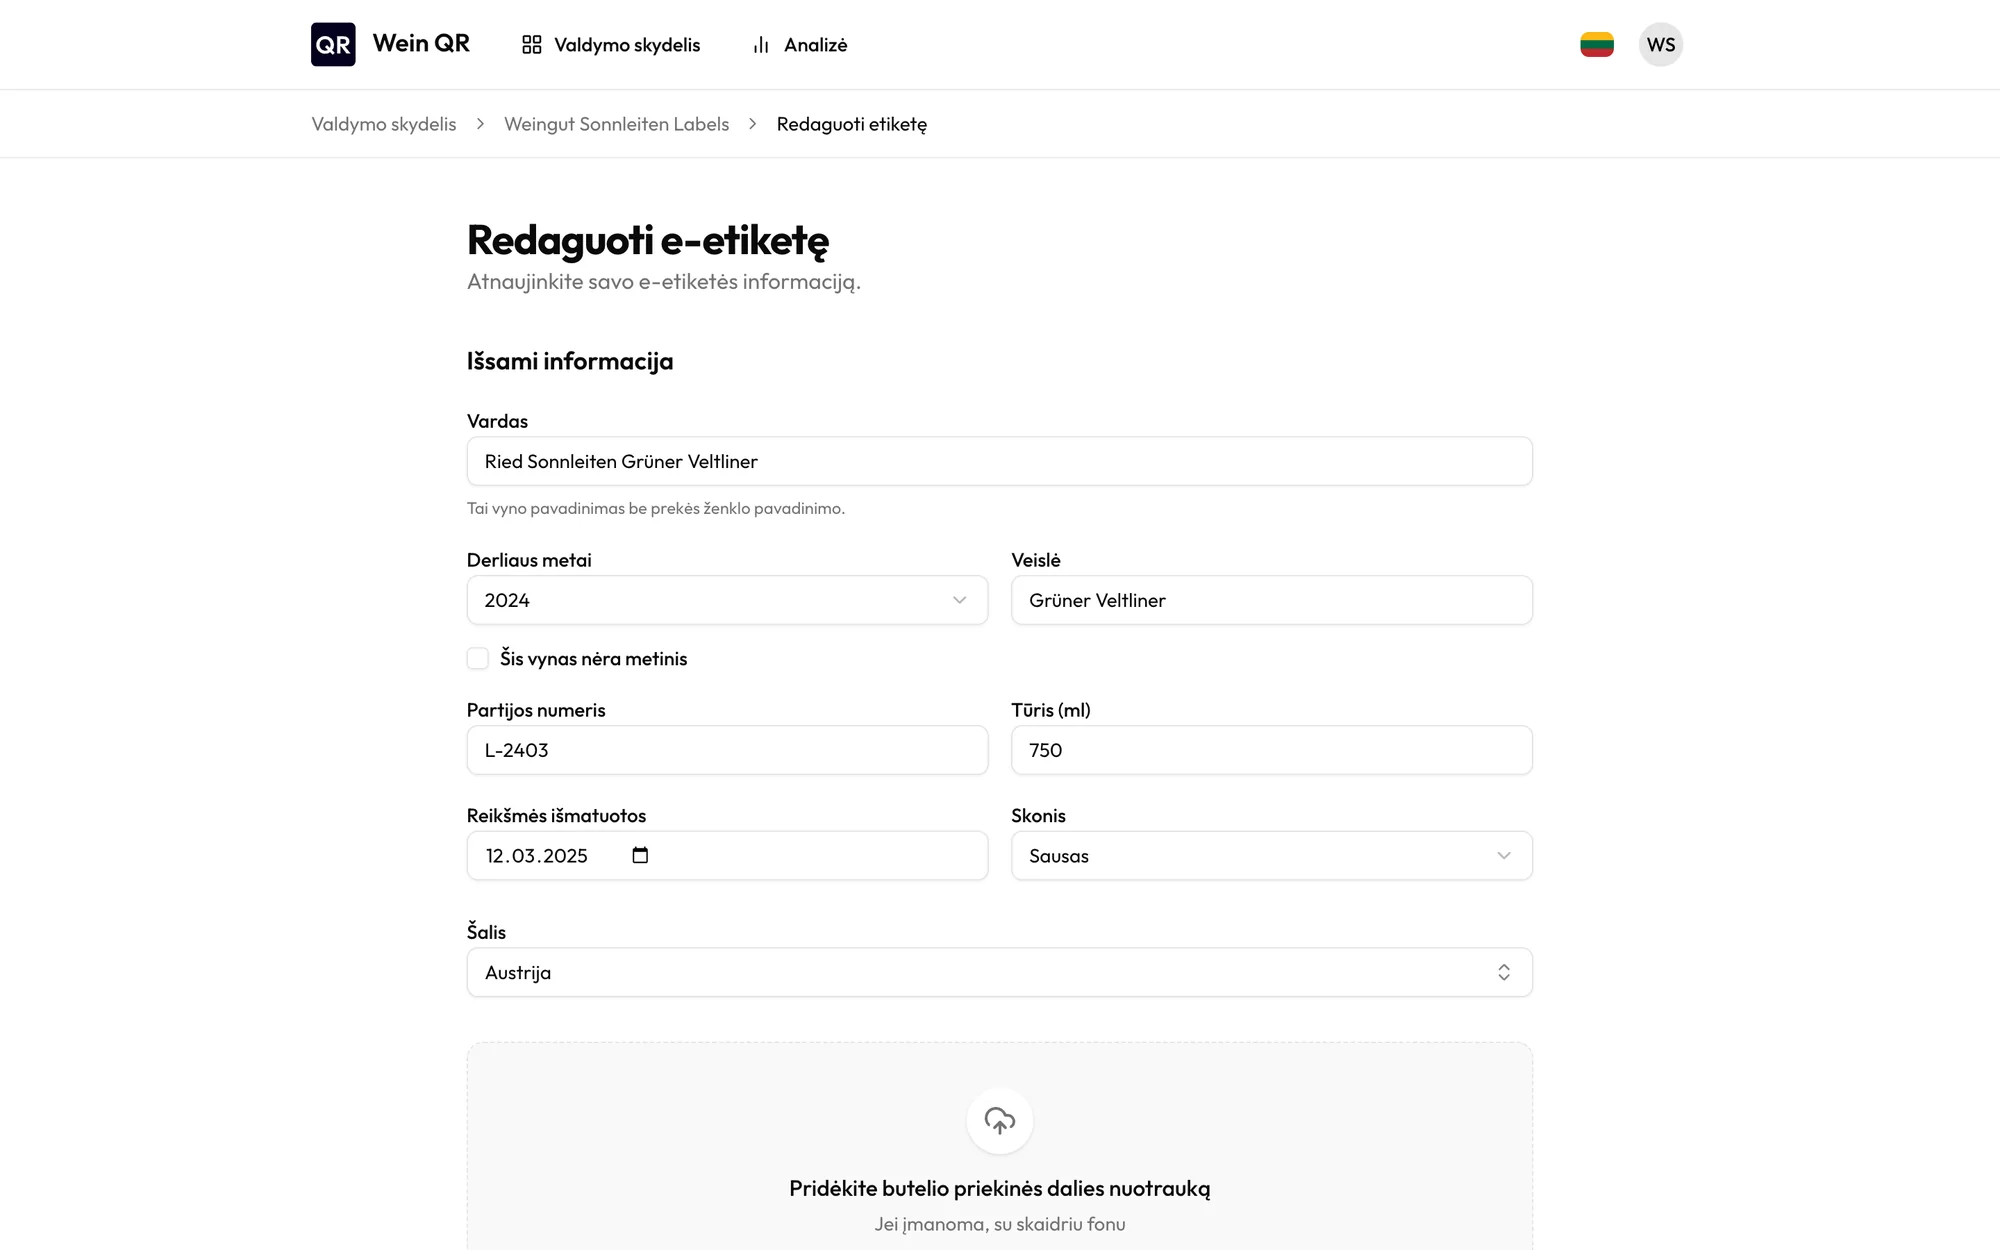
Task: Click 'Pridėkite butelio priekinės dalies nuotrauką' text
Action: pos(1000,1188)
